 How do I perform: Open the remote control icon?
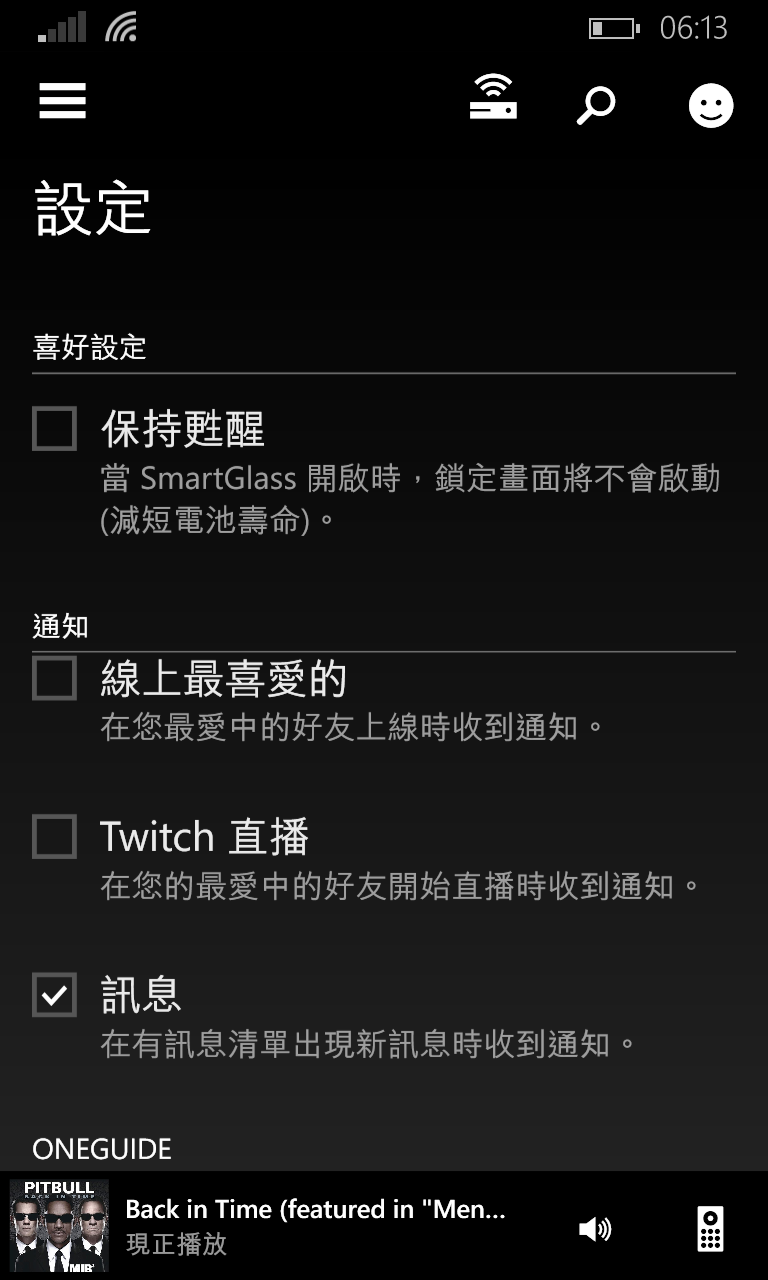point(710,1229)
